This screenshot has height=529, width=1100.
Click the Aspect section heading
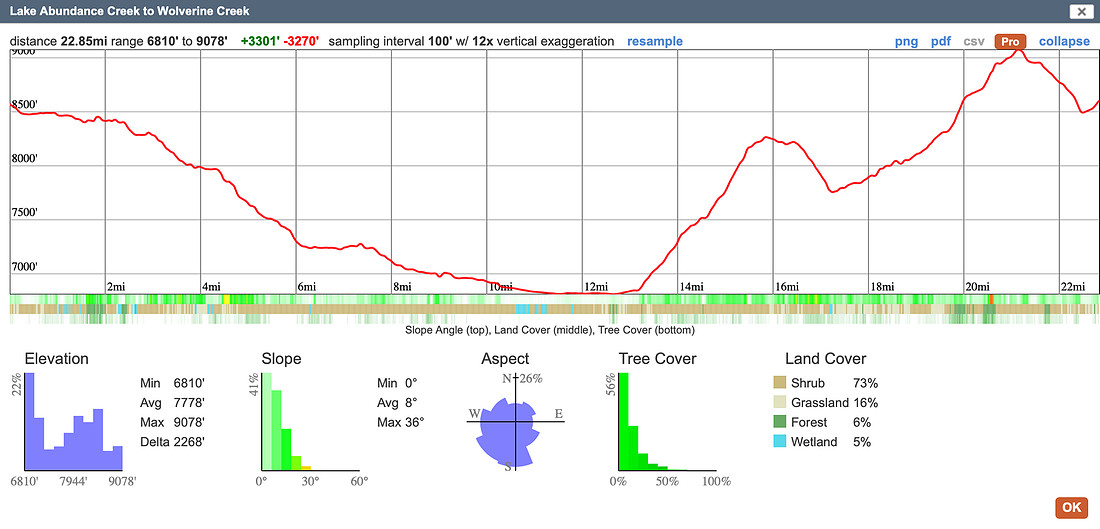(505, 359)
